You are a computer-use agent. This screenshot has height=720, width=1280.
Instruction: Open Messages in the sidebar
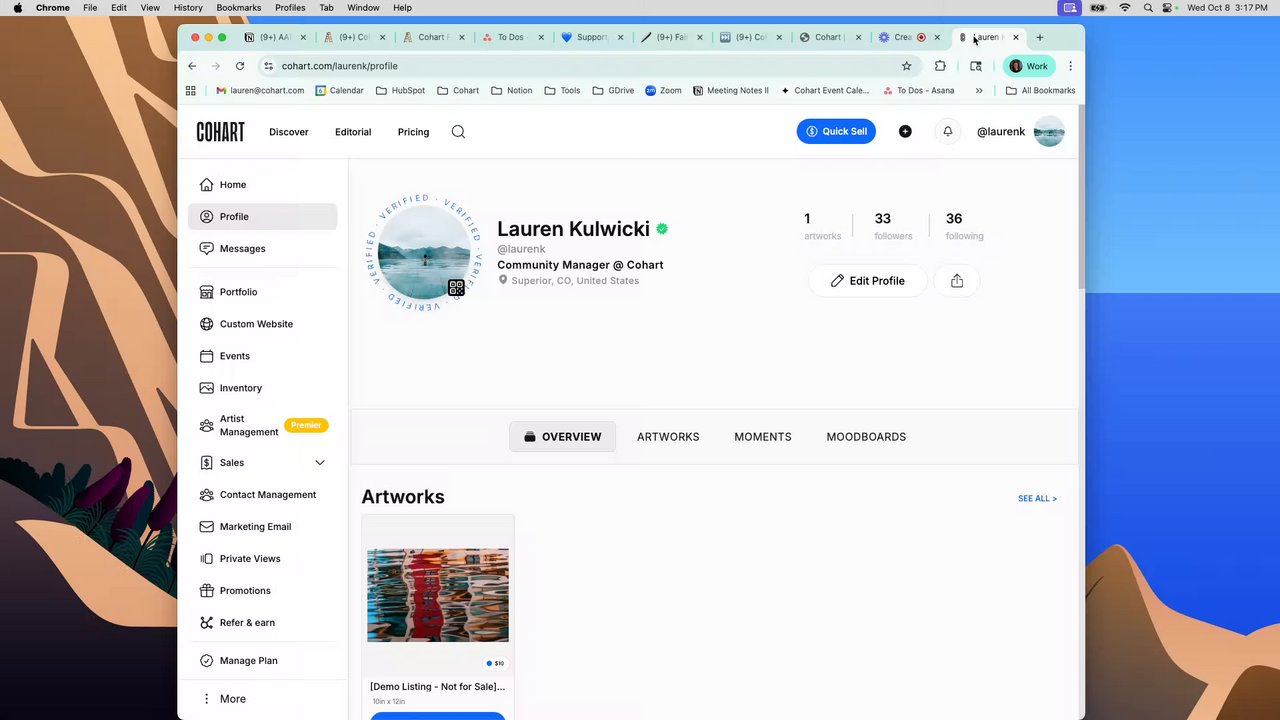pos(262,248)
